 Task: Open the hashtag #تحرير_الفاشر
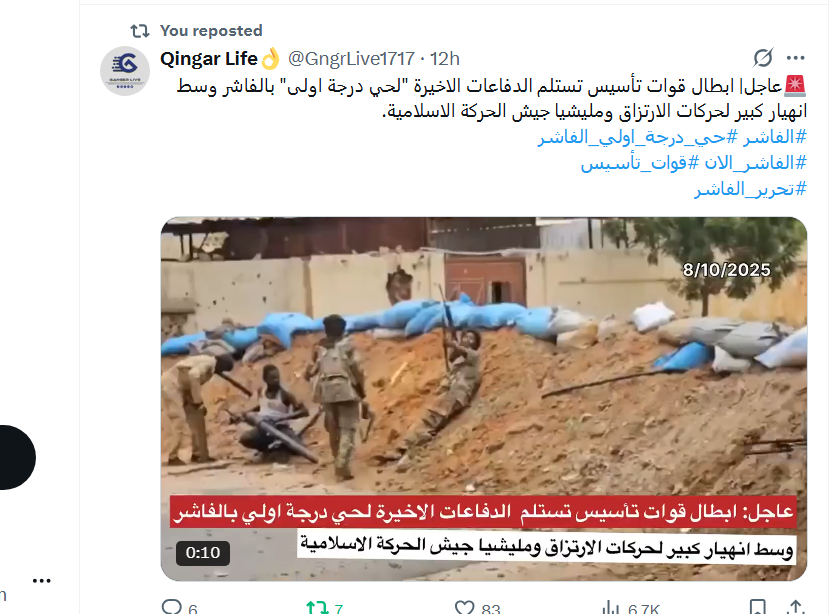[x=751, y=189]
